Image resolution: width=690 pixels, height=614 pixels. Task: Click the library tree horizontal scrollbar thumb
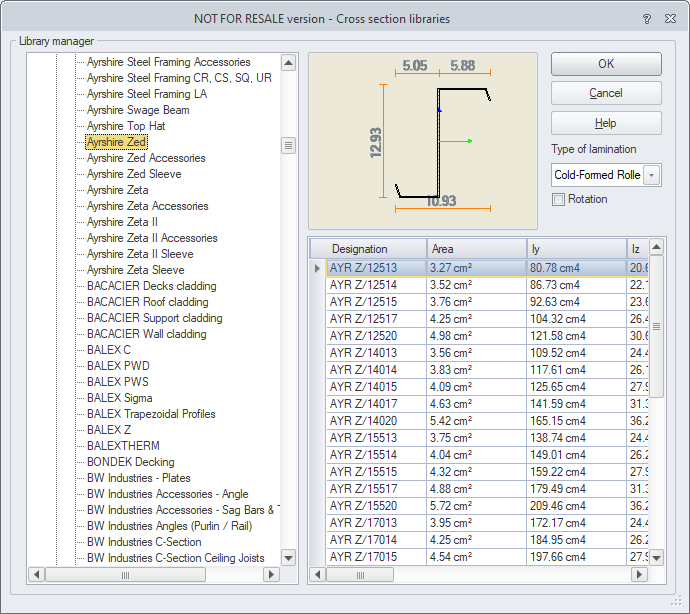(125, 575)
